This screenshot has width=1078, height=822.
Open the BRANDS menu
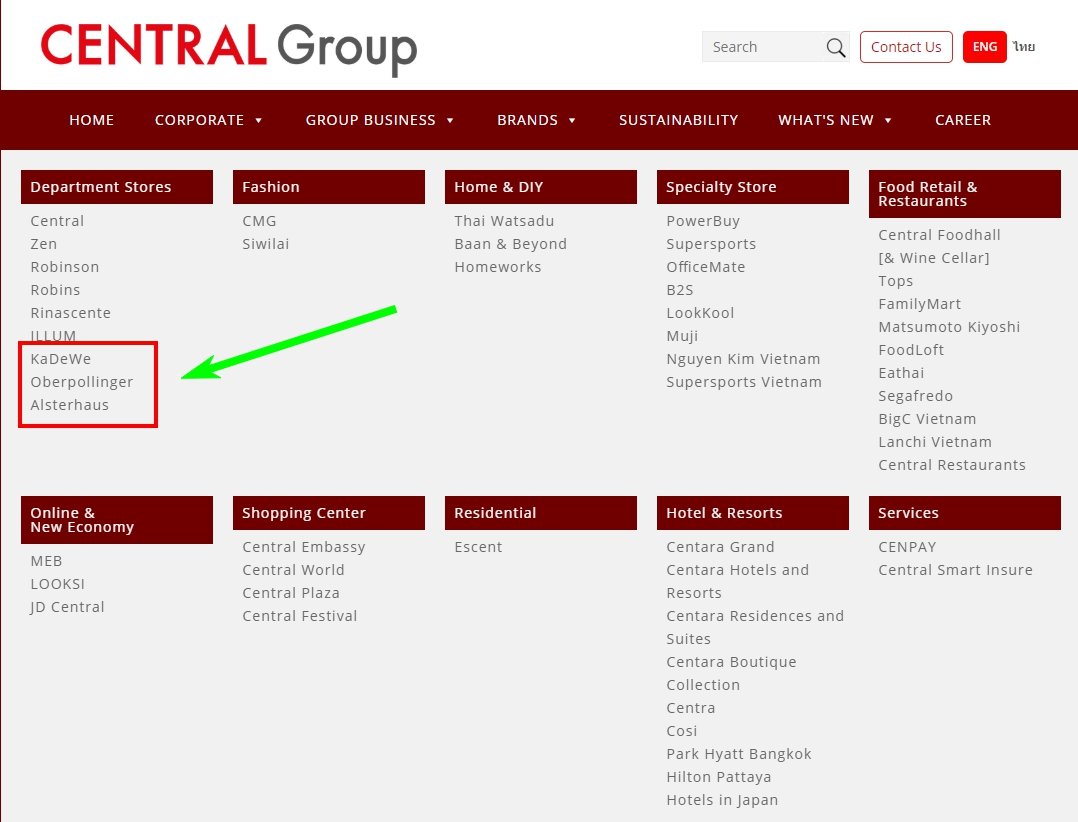(x=527, y=120)
